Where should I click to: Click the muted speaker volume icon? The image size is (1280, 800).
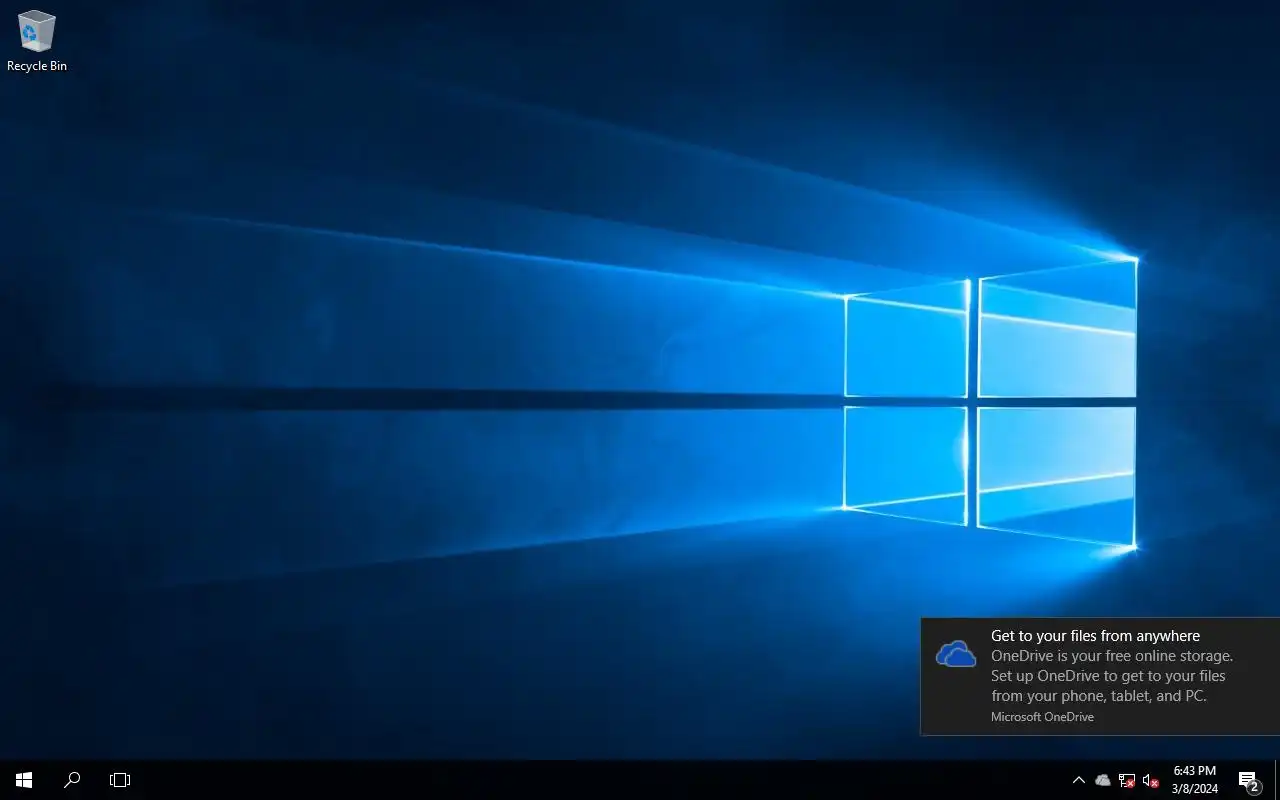pos(1151,780)
